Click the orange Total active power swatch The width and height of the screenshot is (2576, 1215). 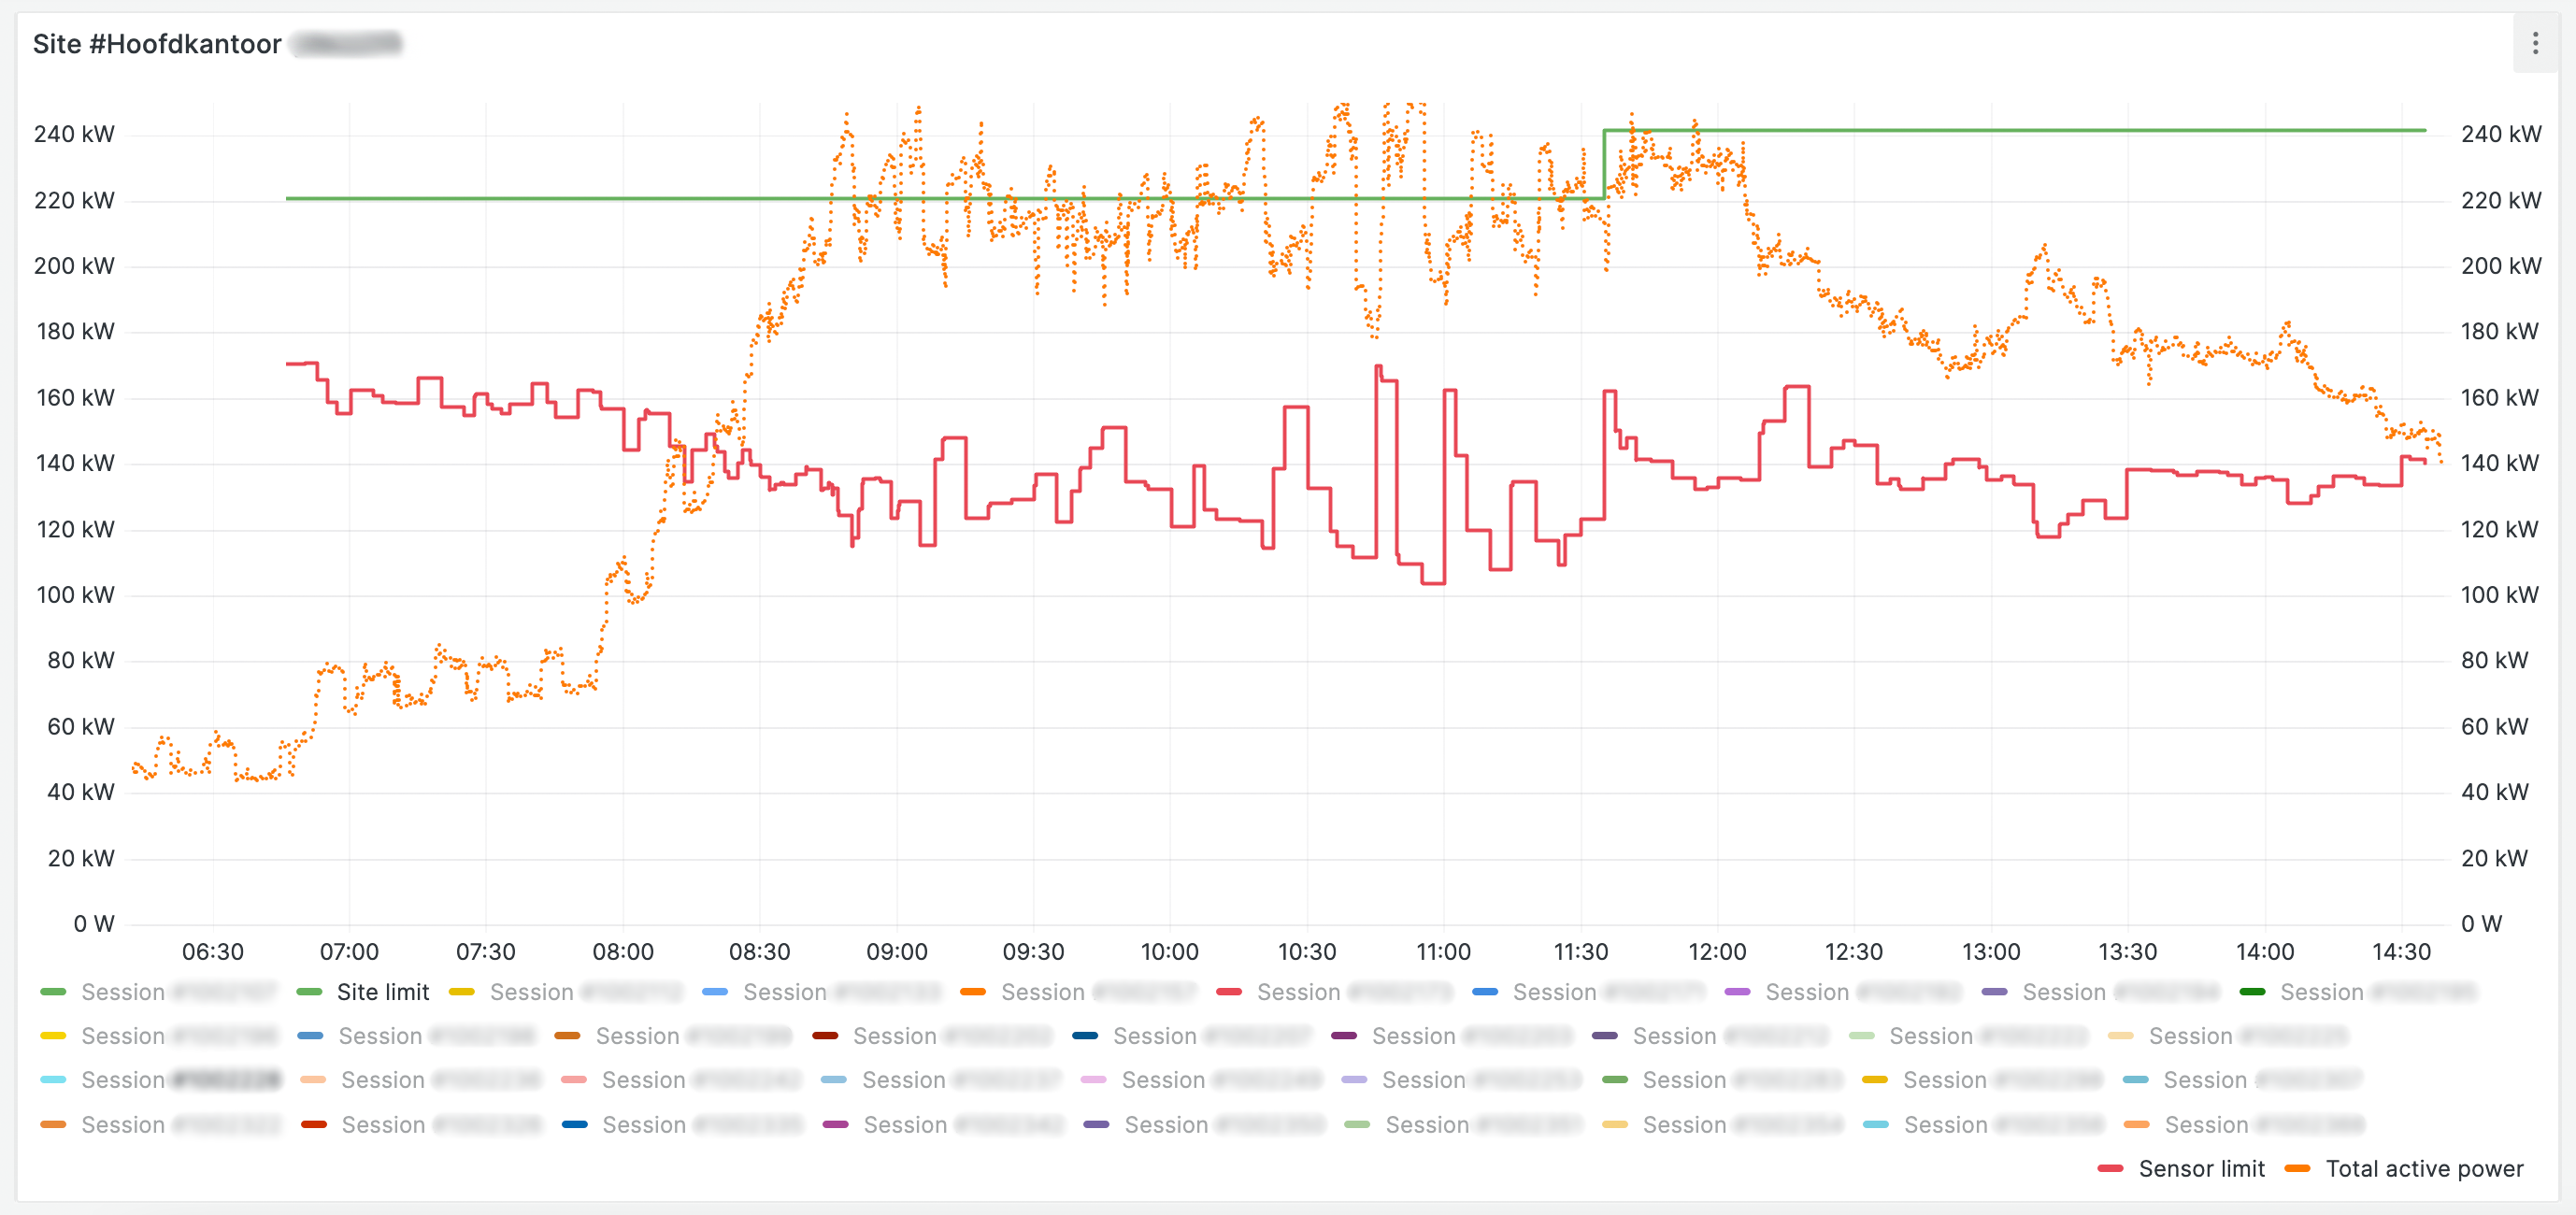2297,1168
